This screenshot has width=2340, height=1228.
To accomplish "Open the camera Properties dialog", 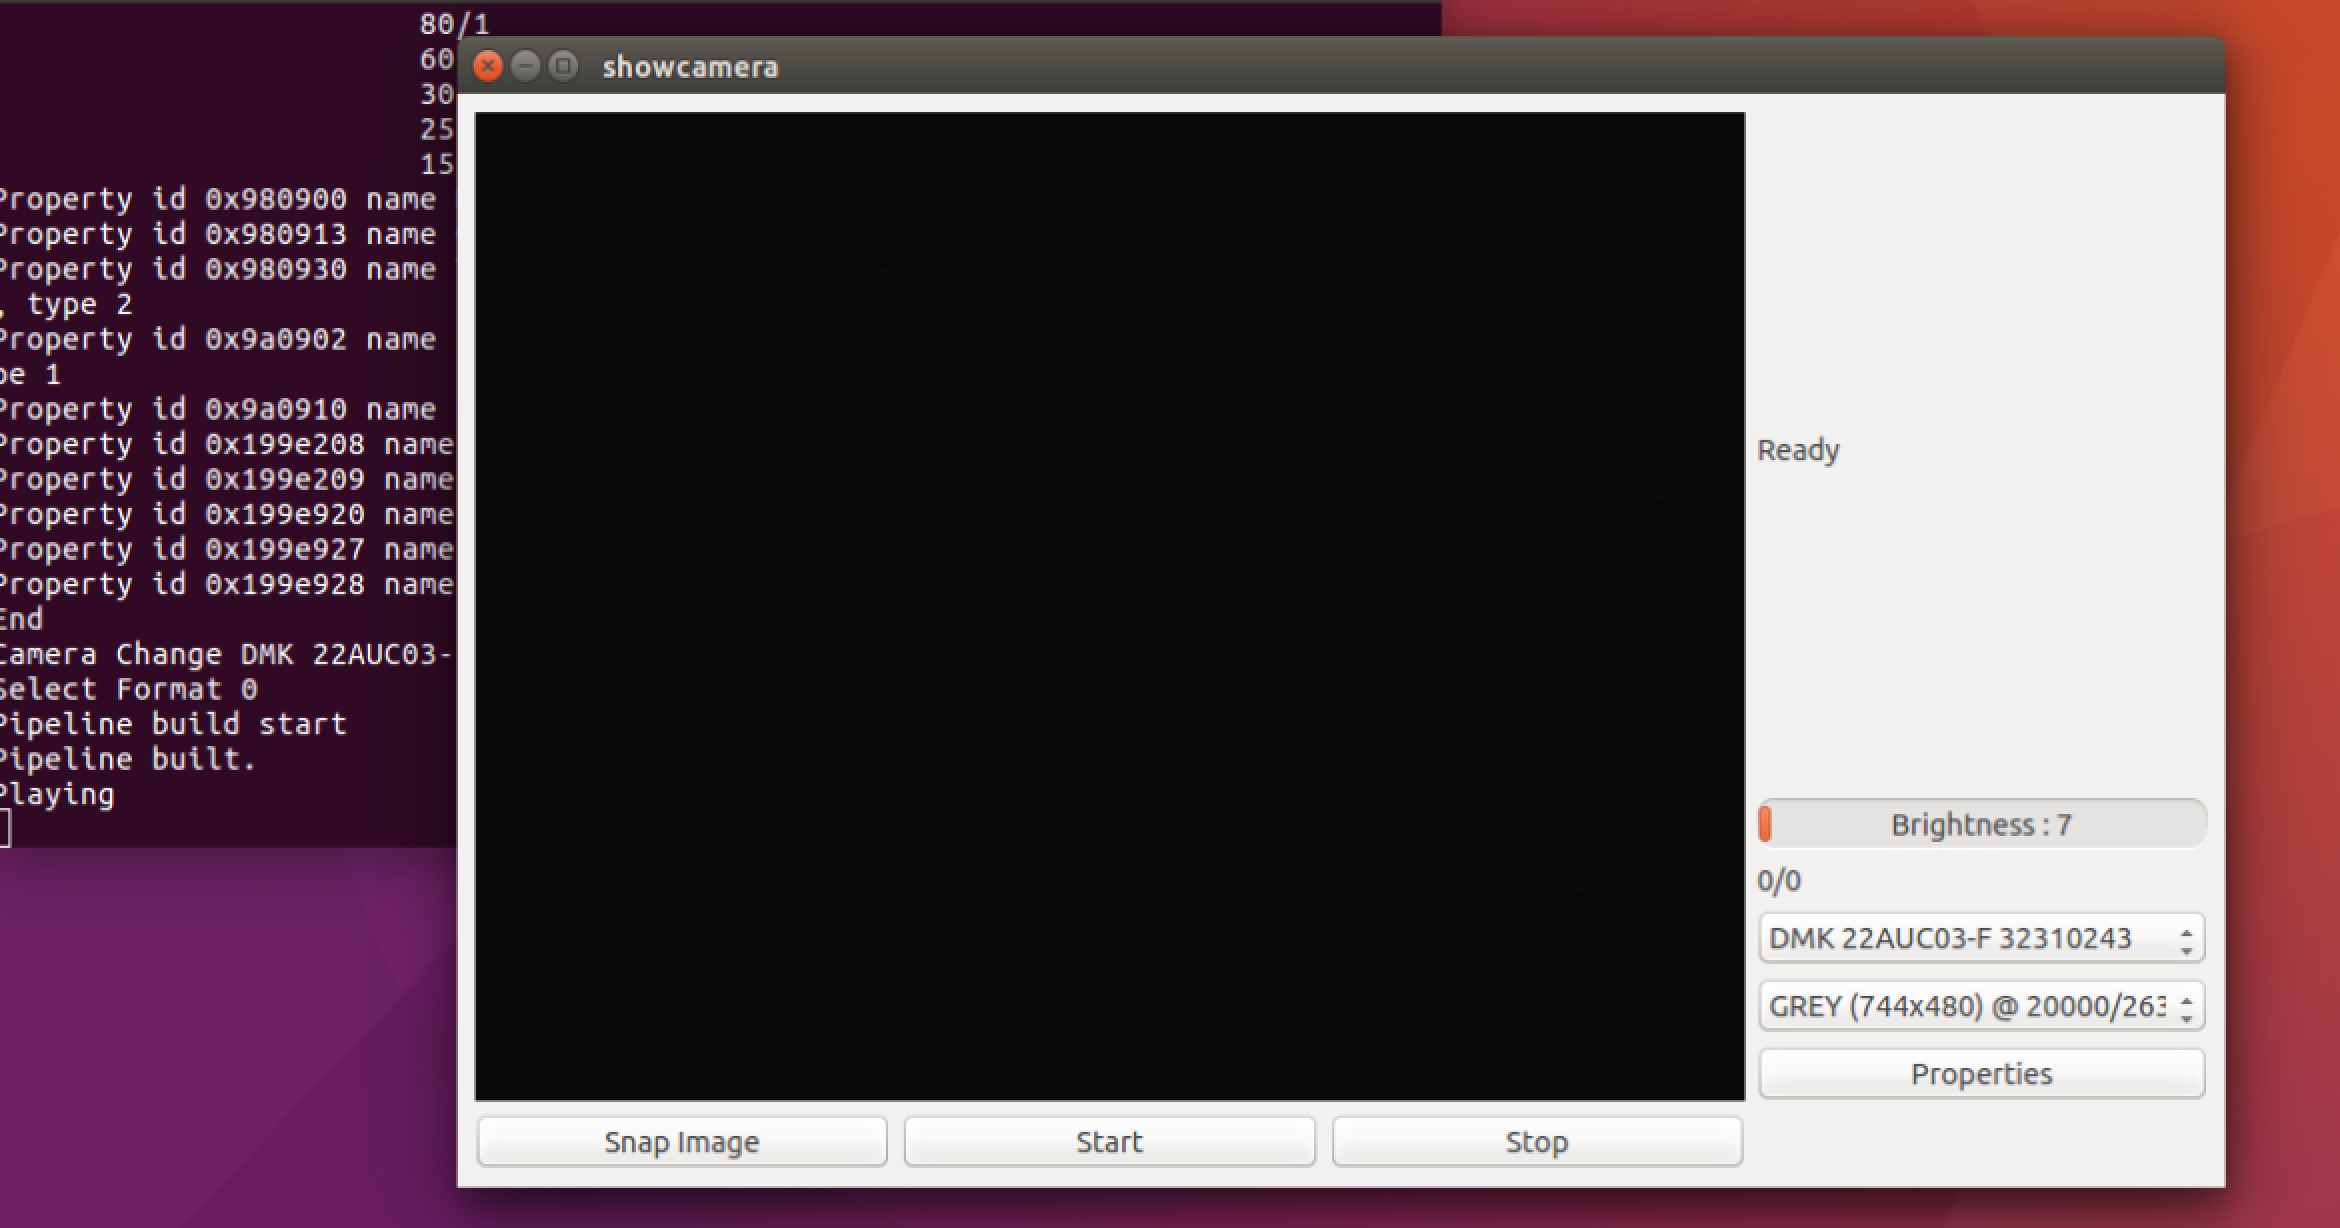I will [1982, 1073].
